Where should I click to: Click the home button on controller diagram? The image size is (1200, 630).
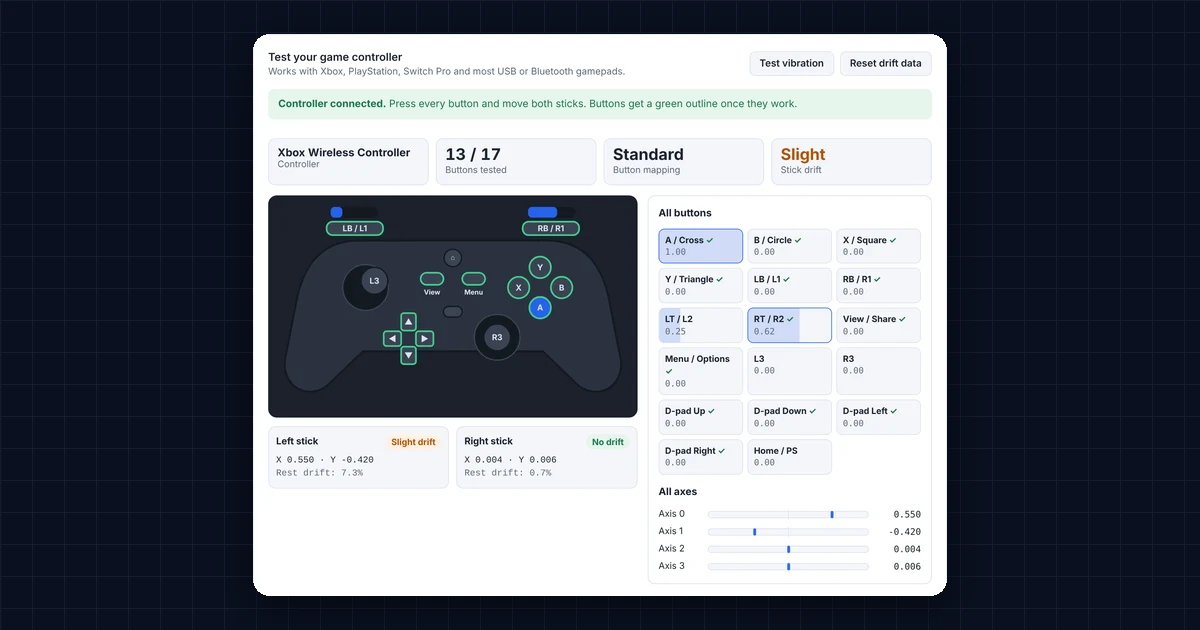[x=453, y=258]
